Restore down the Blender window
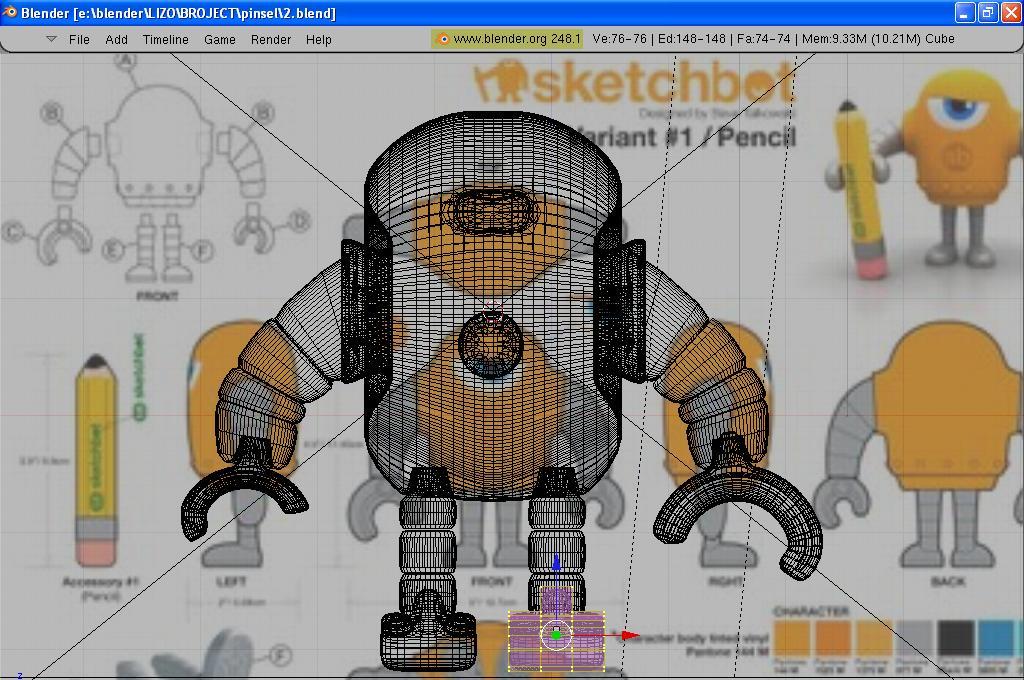 click(987, 12)
